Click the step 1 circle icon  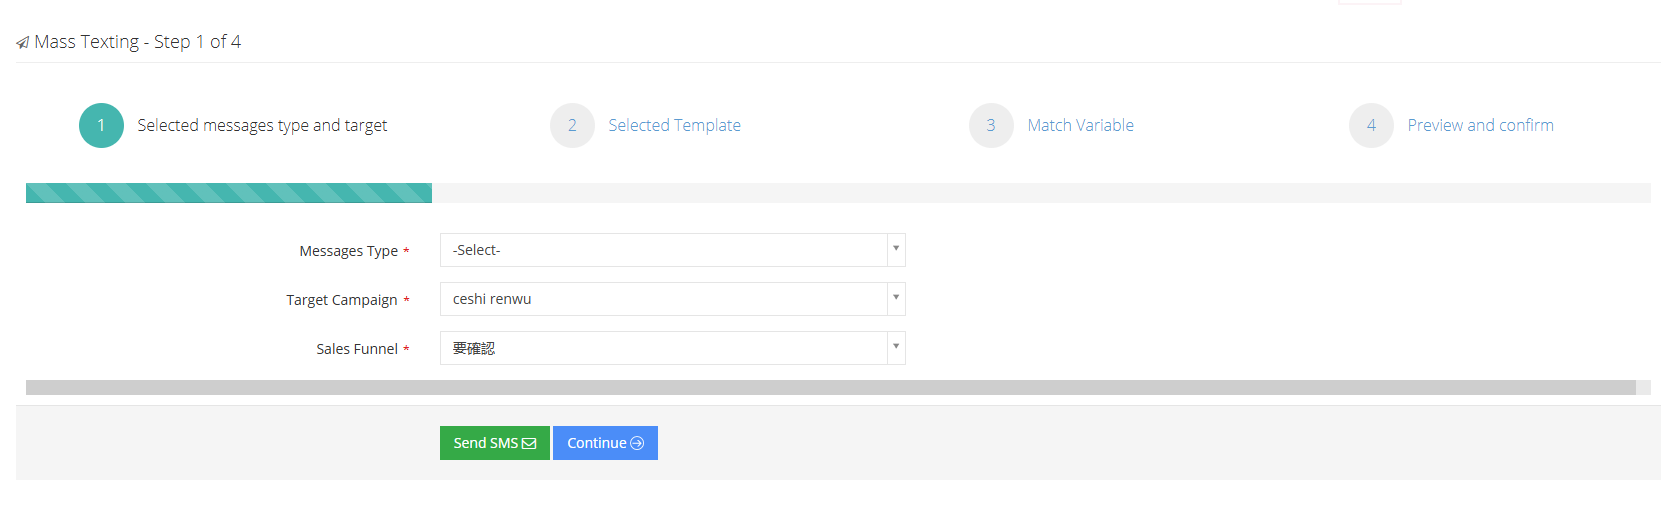(x=101, y=125)
